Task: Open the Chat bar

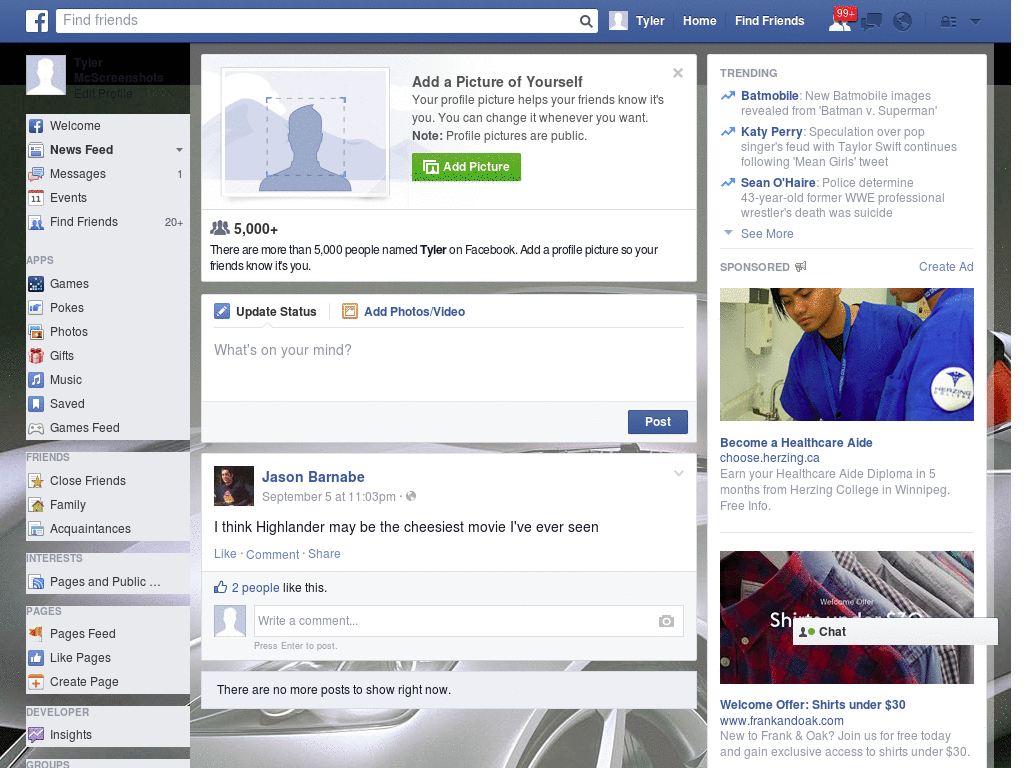Action: click(x=895, y=632)
